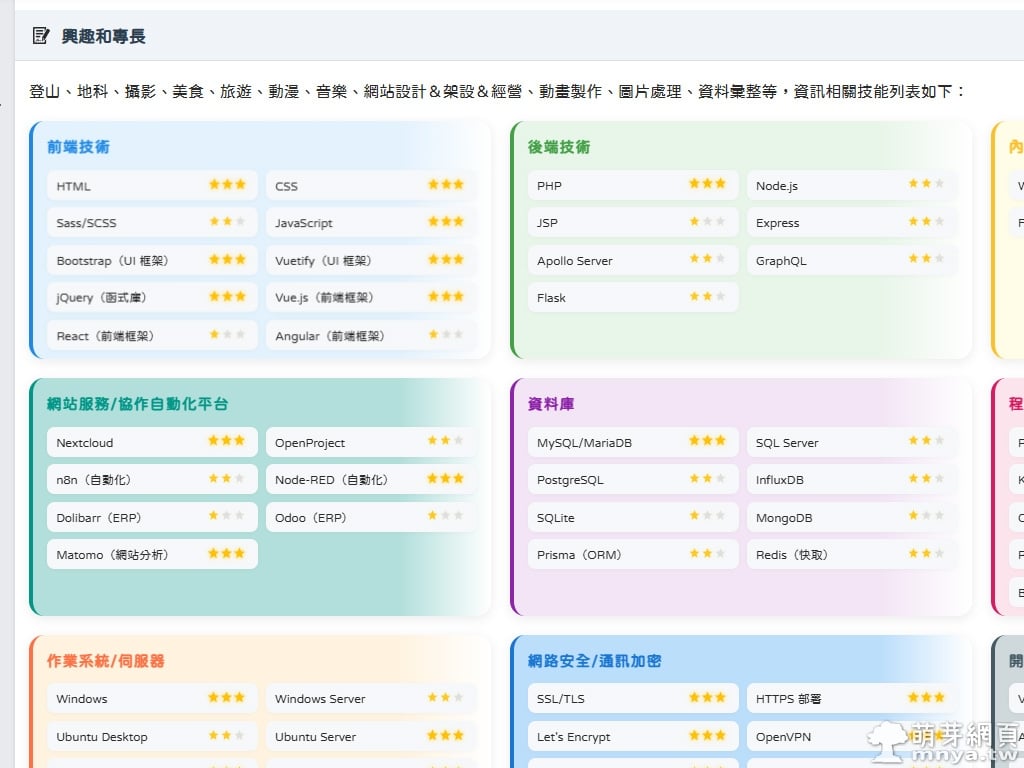This screenshot has height=768, width=1024.
Task: Click the stars next to MySQL/MariaDB
Action: (707, 441)
